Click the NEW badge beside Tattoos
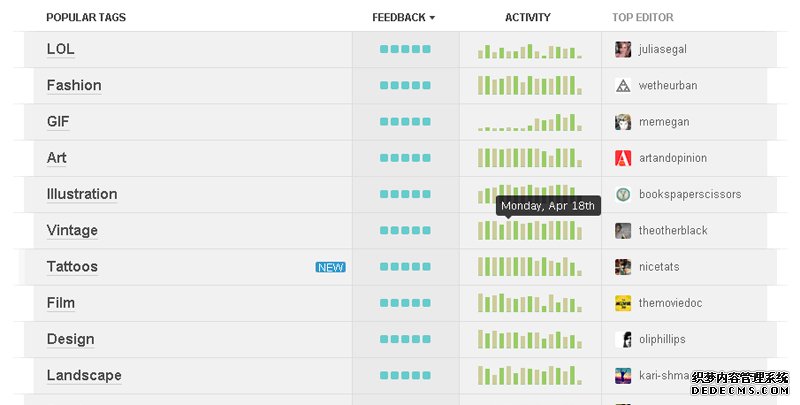 pyautogui.click(x=330, y=267)
